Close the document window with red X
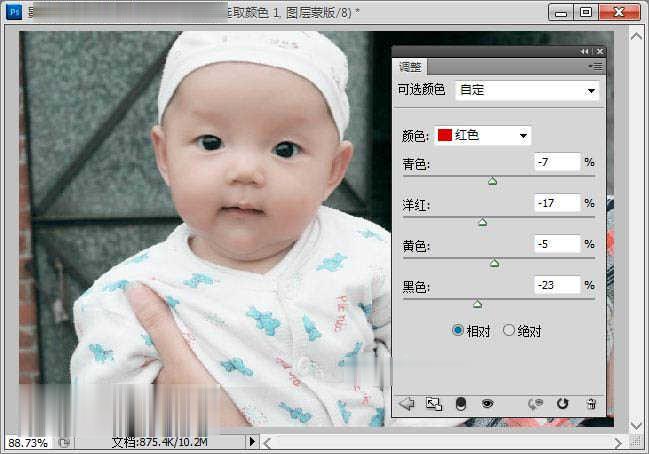This screenshot has height=454, width=649. (x=619, y=12)
